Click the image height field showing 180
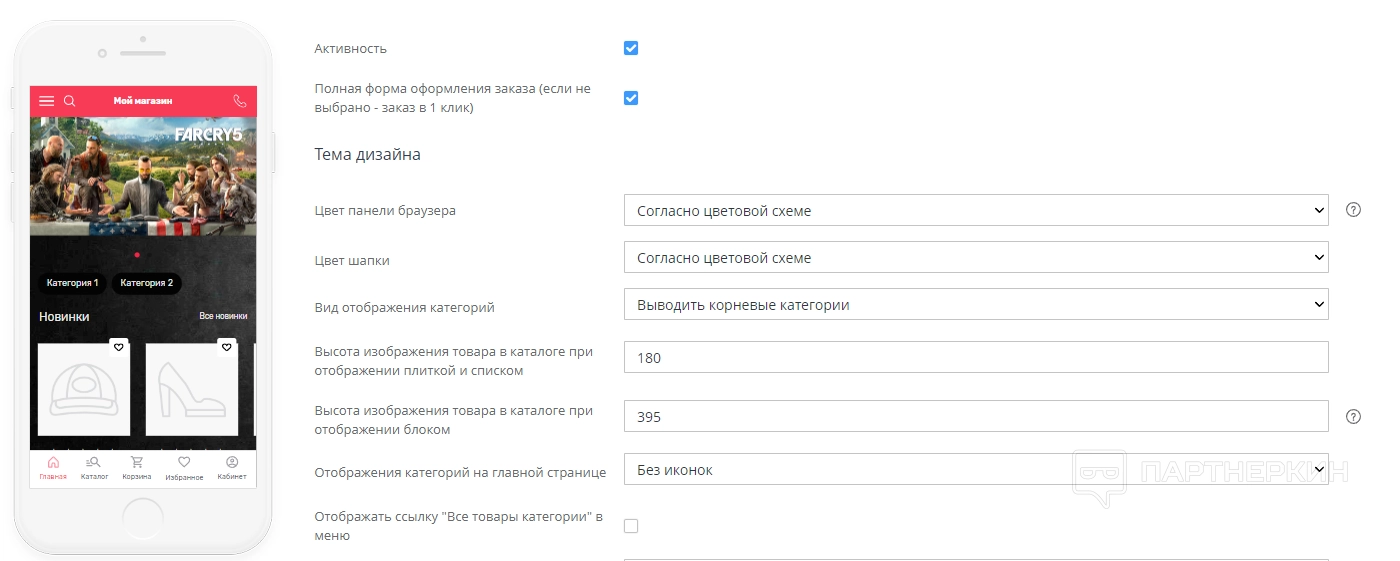Image resolution: width=1400 pixels, height=561 pixels. [975, 358]
